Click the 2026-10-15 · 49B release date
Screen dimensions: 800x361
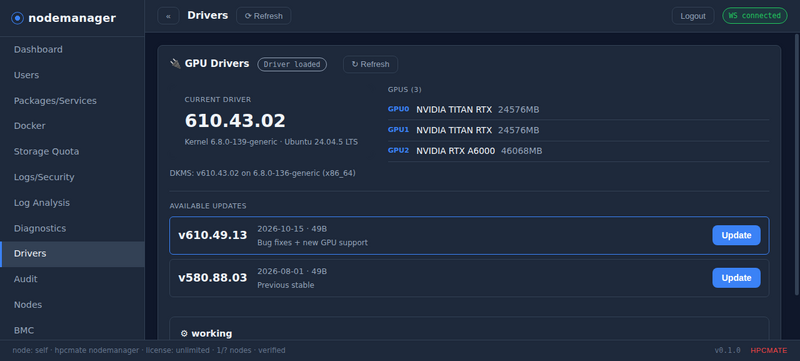click(x=292, y=229)
